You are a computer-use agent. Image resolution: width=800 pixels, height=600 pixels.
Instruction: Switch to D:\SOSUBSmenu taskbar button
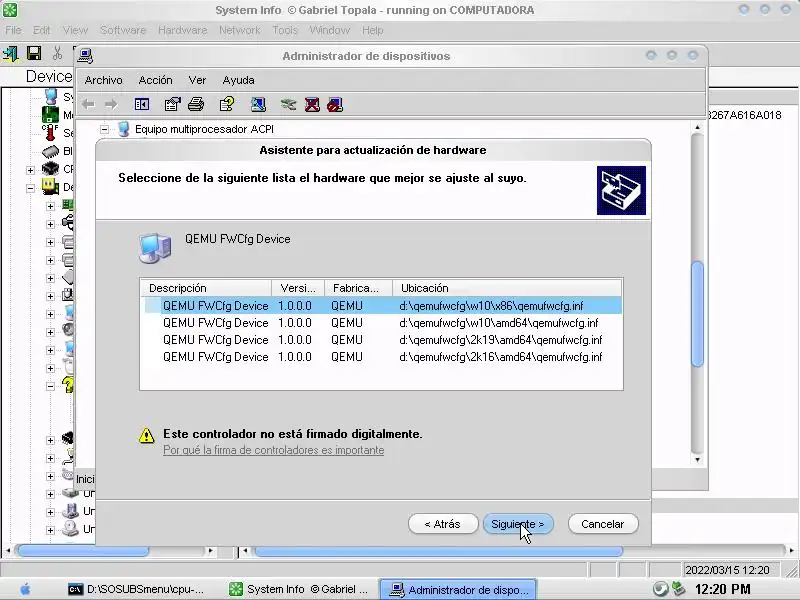(x=137, y=589)
